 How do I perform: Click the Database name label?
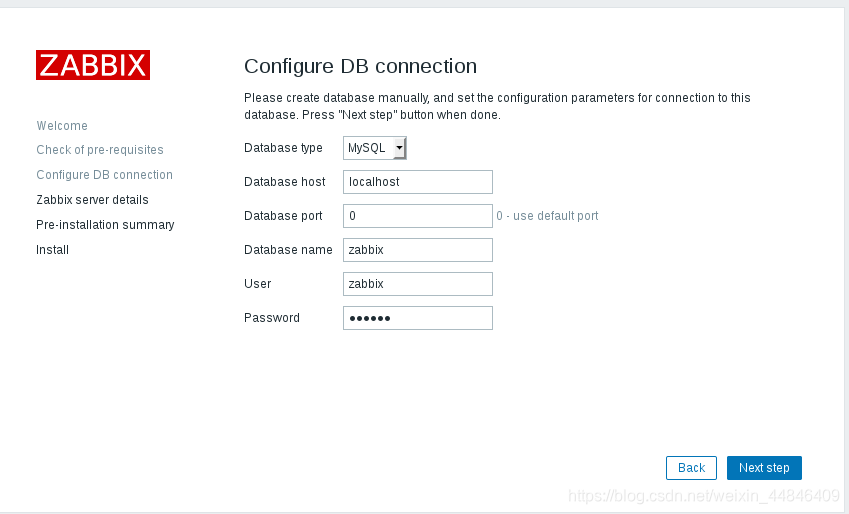point(288,250)
